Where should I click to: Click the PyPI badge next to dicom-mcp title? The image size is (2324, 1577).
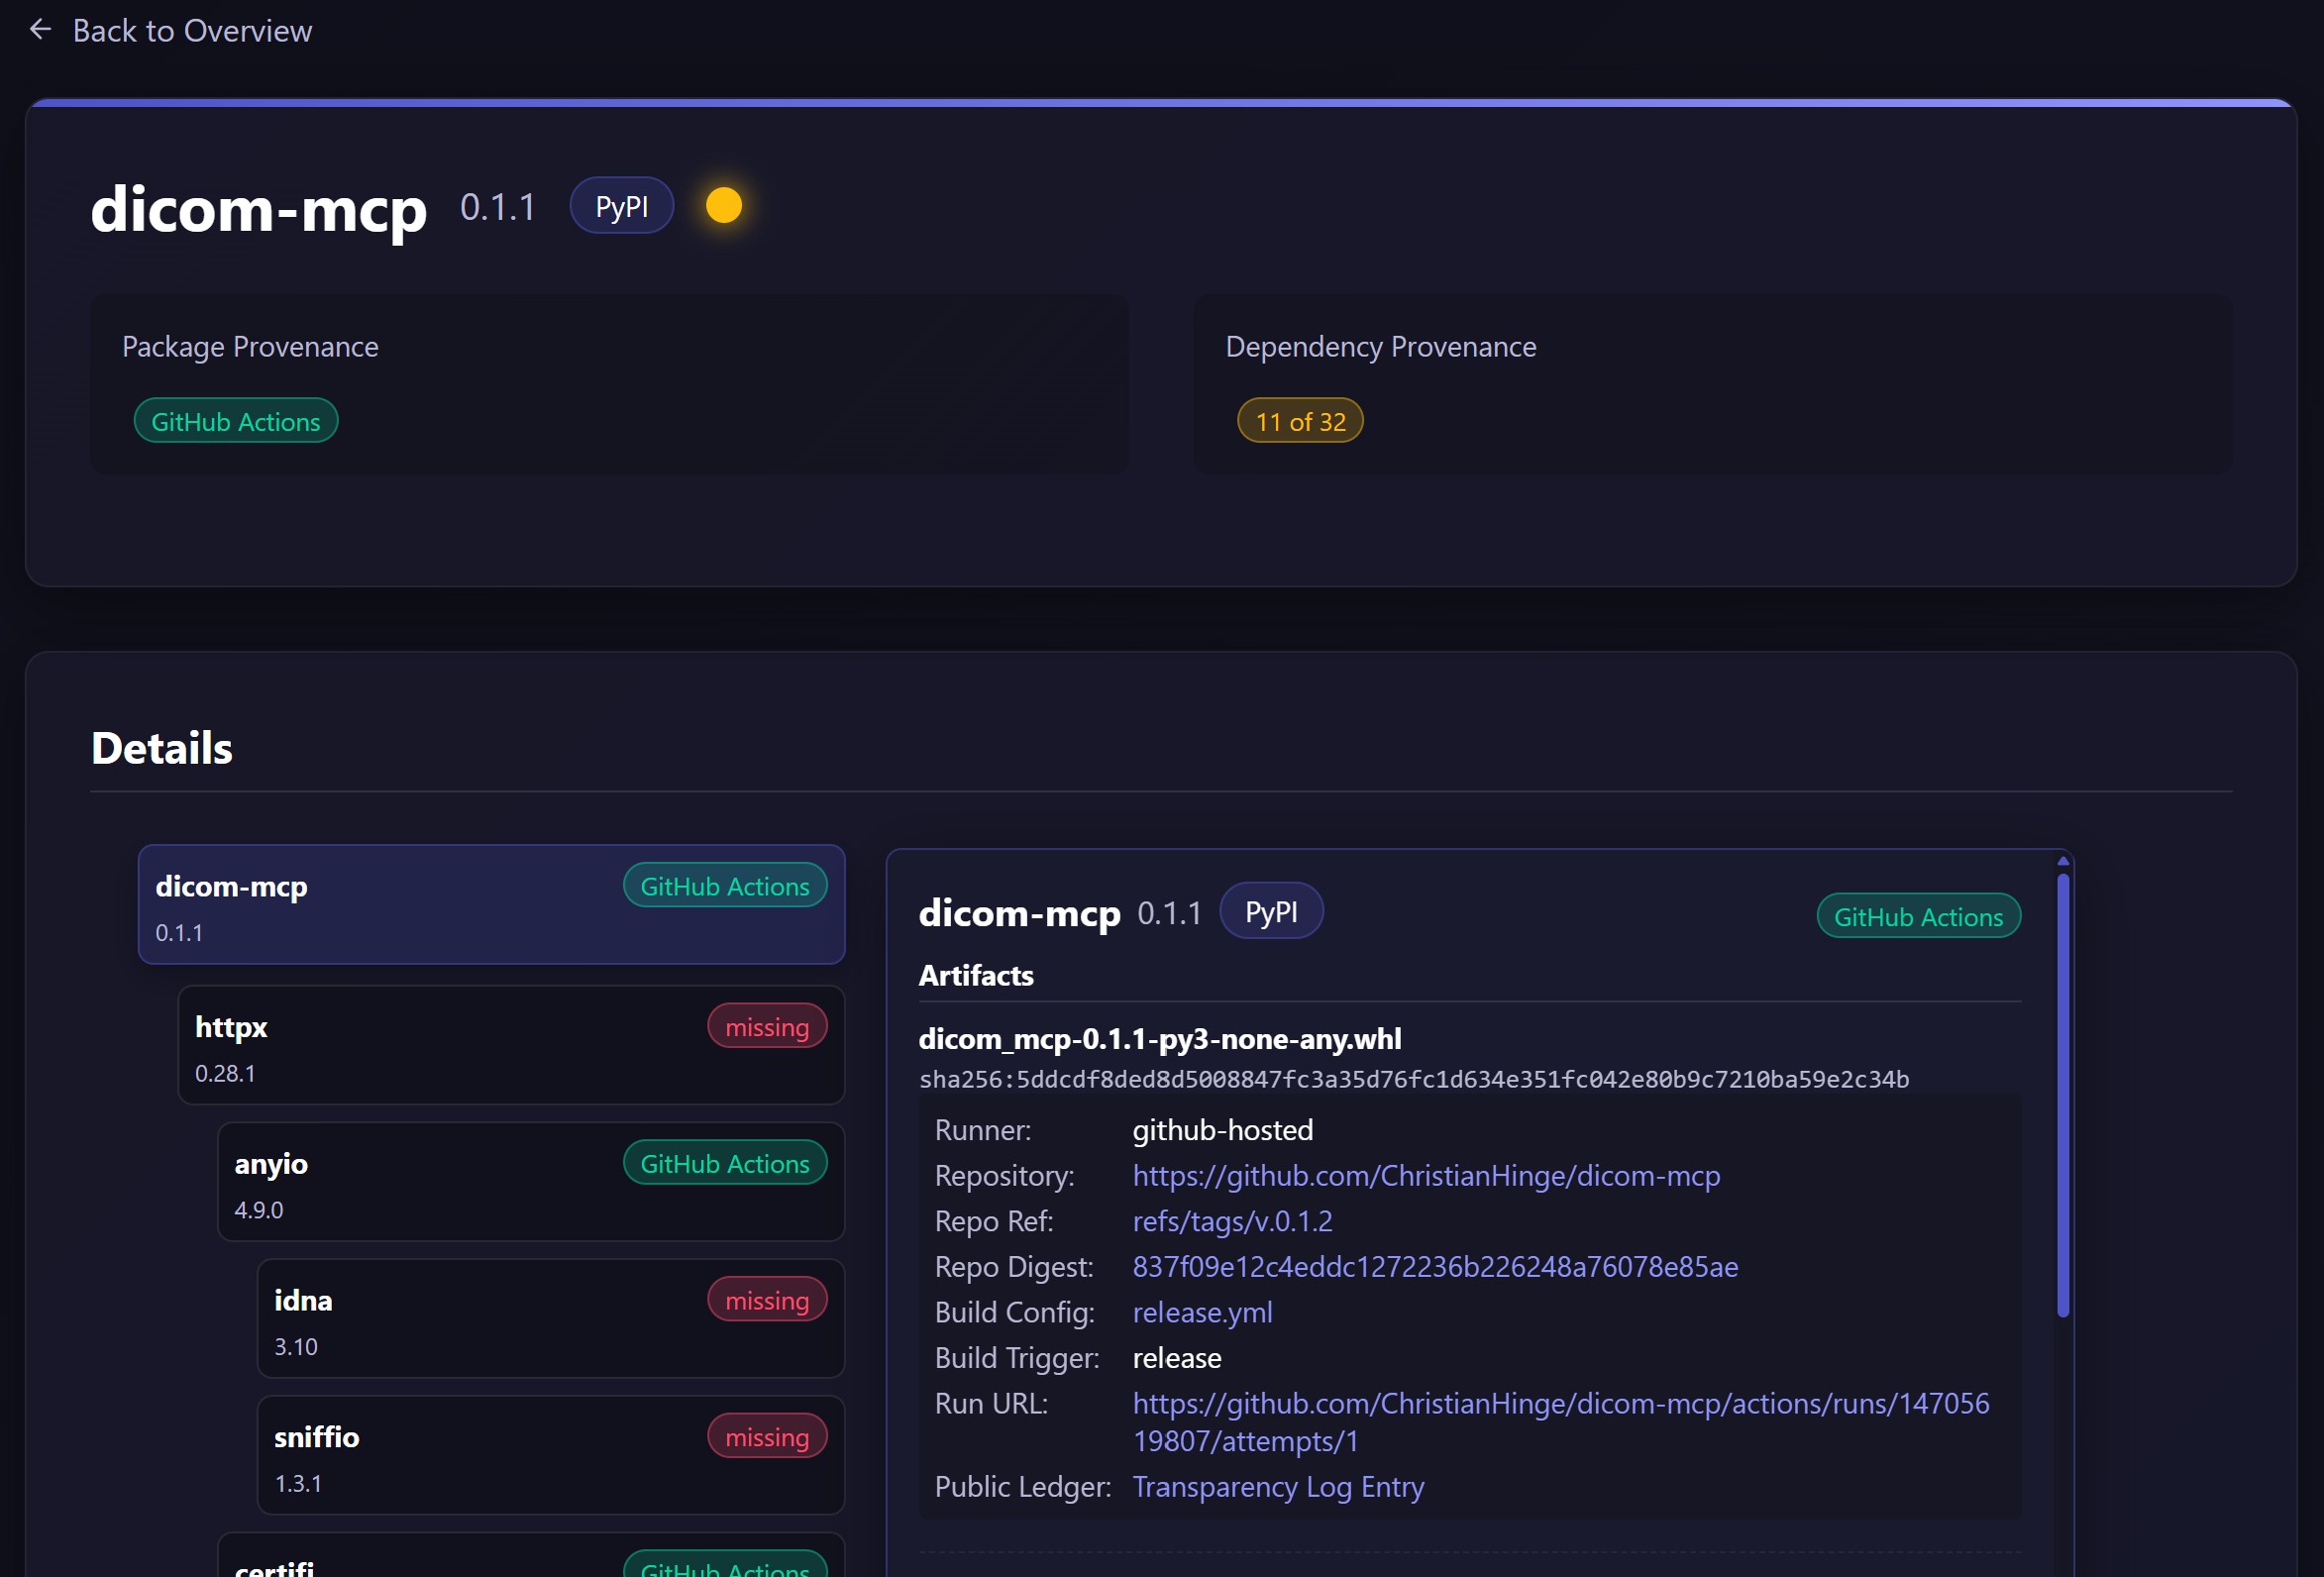[x=620, y=205]
